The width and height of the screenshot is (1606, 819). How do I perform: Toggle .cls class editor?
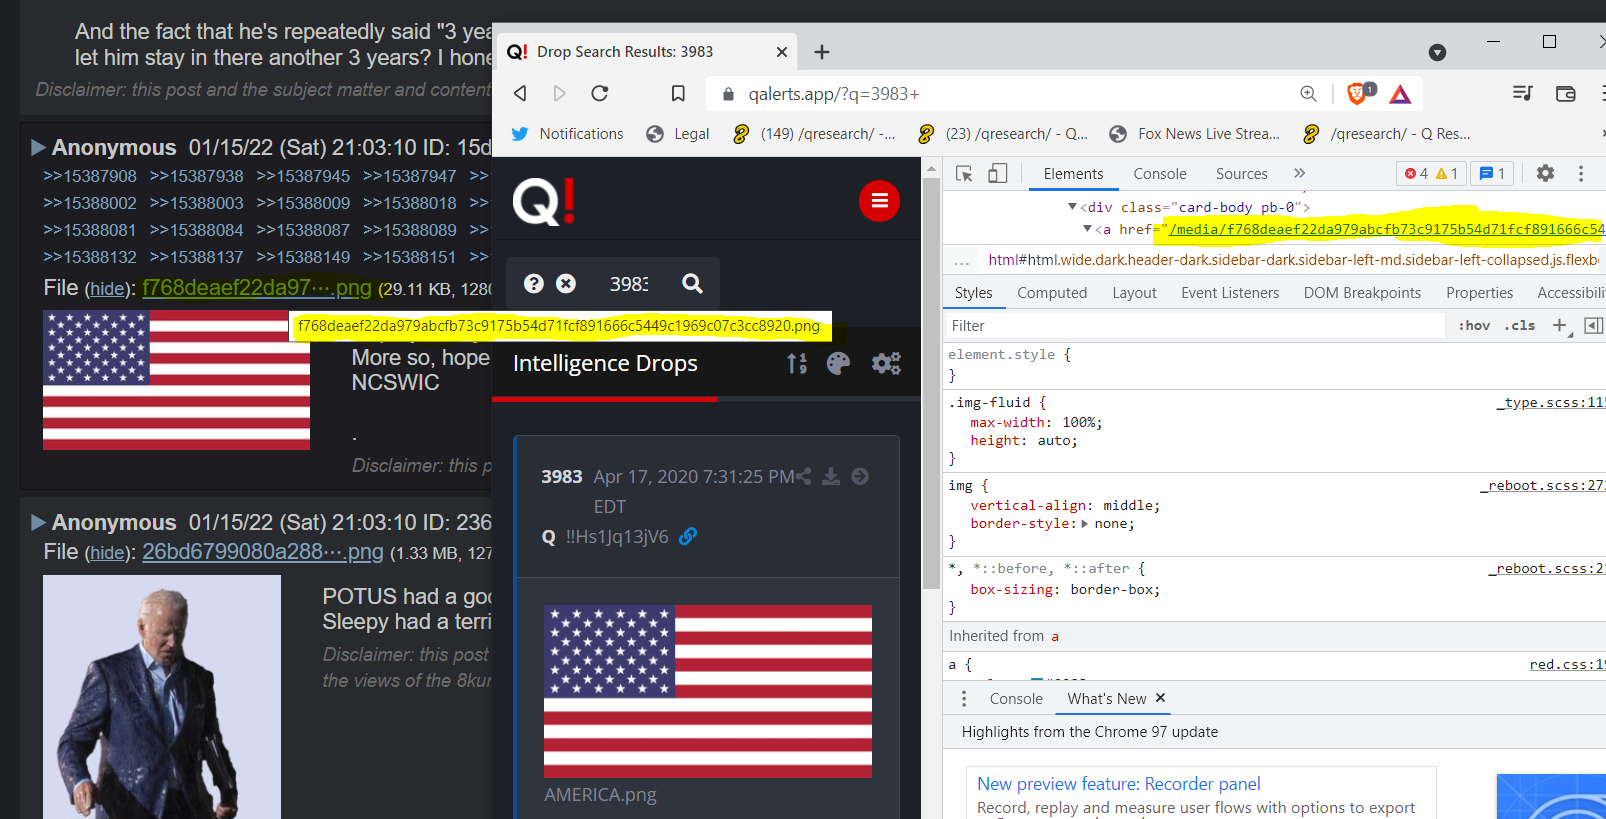click(1520, 326)
